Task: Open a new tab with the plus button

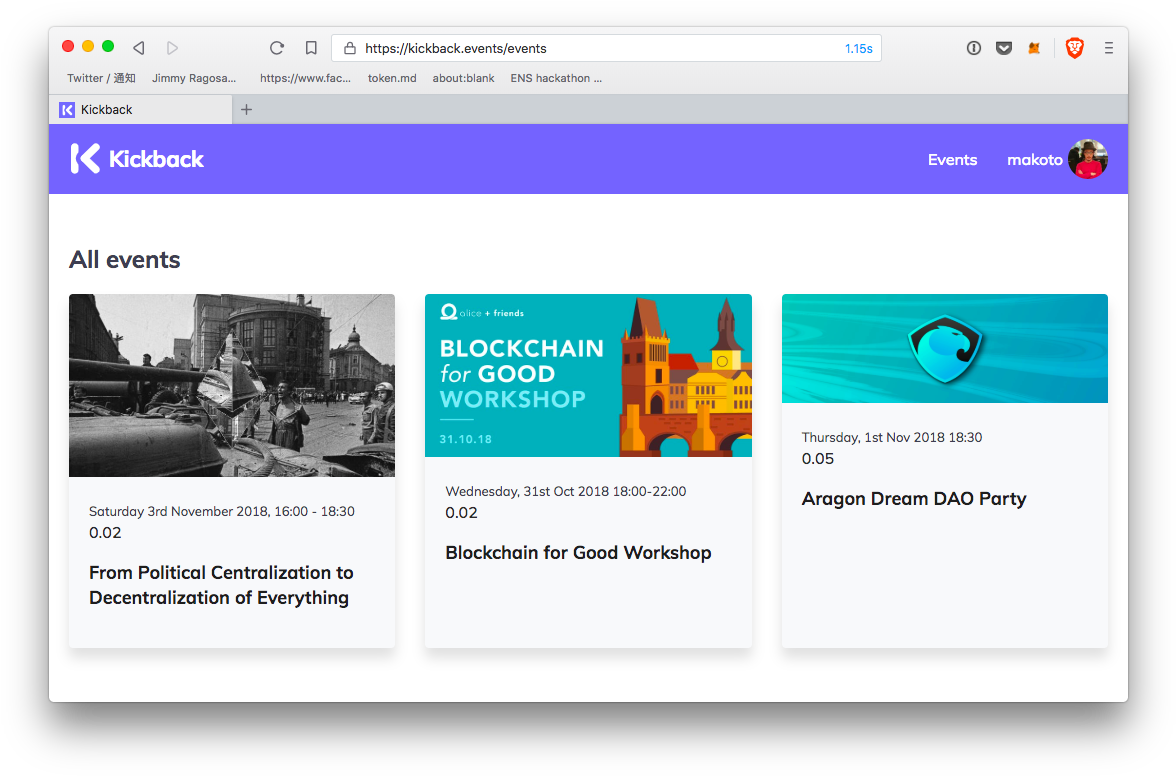Action: (x=246, y=110)
